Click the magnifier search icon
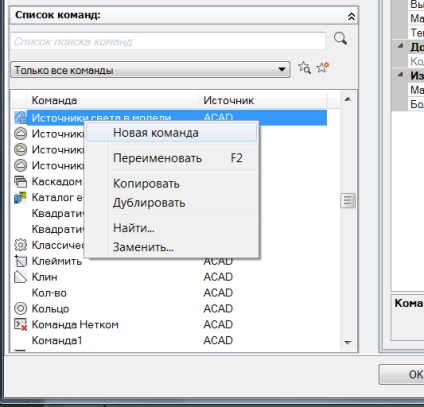The height and width of the screenshot is (407, 424). click(340, 39)
